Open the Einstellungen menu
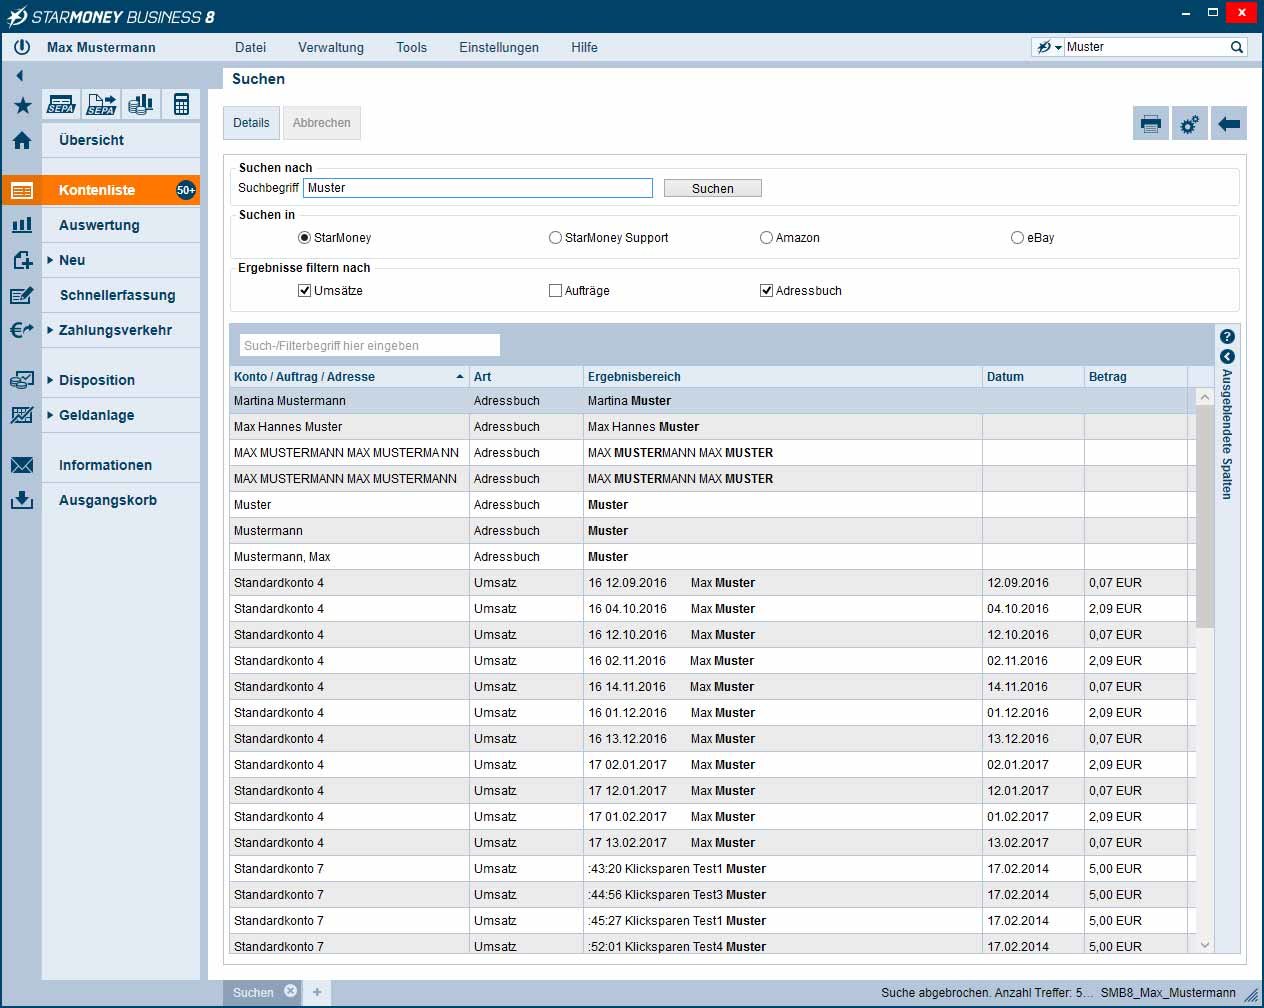This screenshot has height=1008, width=1264. (x=498, y=47)
